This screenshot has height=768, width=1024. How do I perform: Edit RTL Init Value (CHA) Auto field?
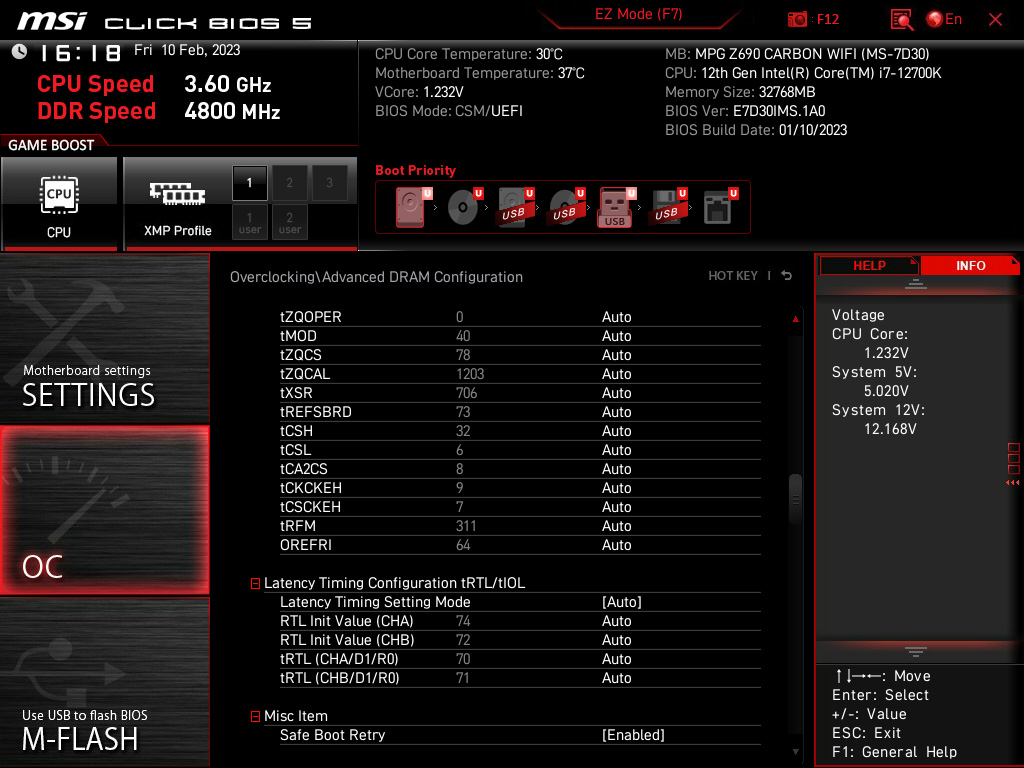pos(616,621)
